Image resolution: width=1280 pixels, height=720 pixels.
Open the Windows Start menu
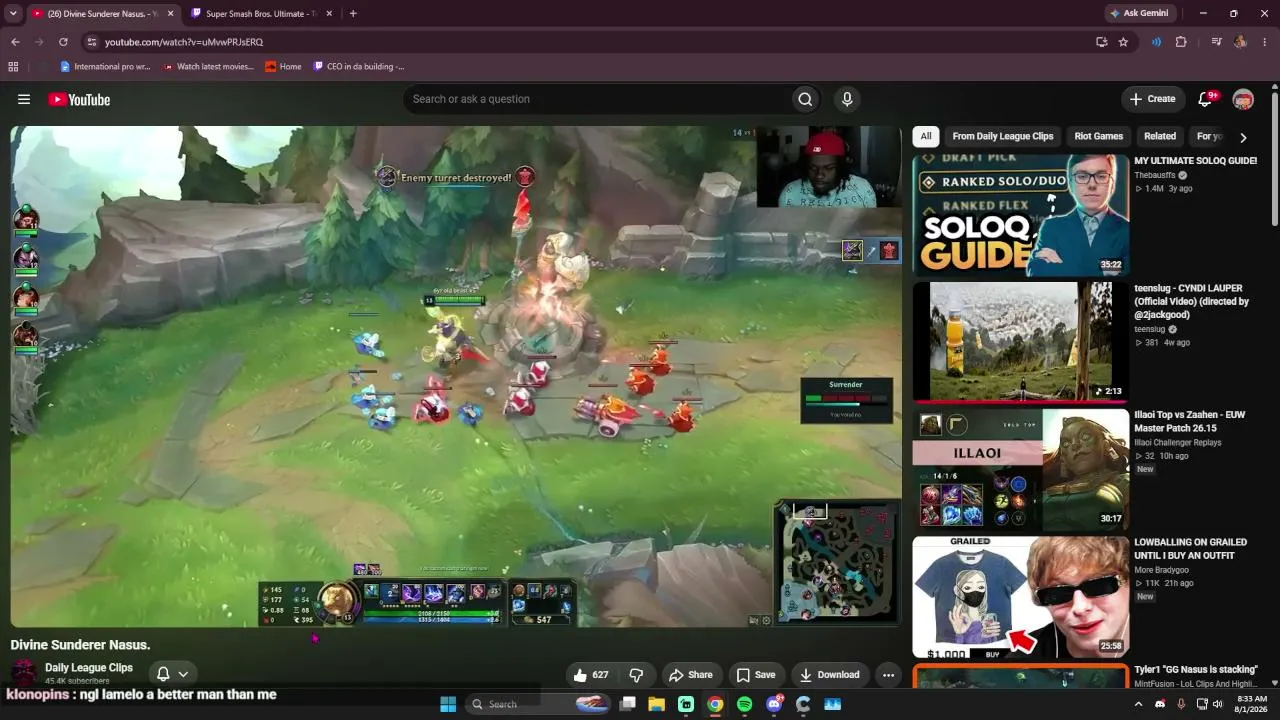[x=448, y=704]
